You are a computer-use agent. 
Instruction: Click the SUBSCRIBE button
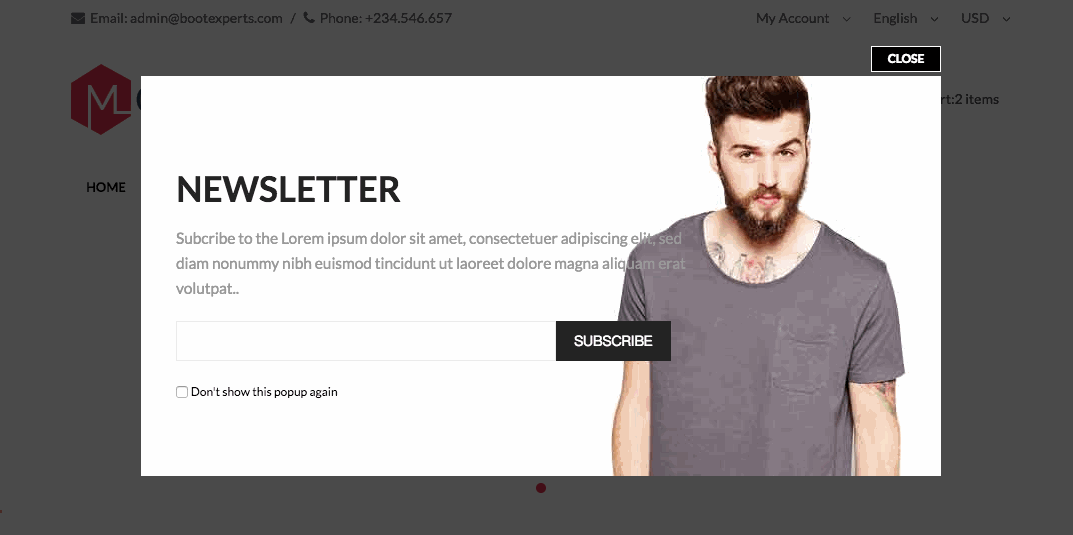613,341
